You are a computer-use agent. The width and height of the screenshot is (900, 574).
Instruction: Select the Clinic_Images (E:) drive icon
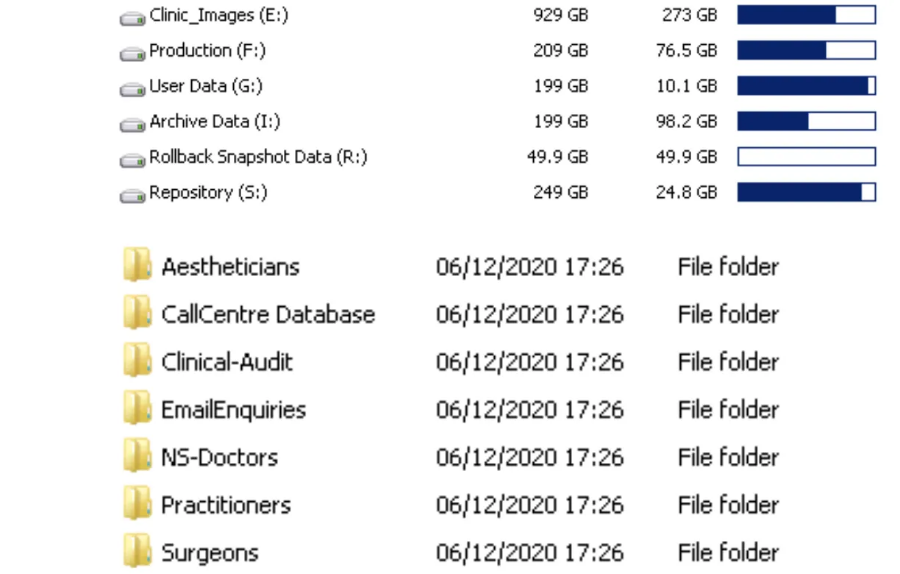132,18
